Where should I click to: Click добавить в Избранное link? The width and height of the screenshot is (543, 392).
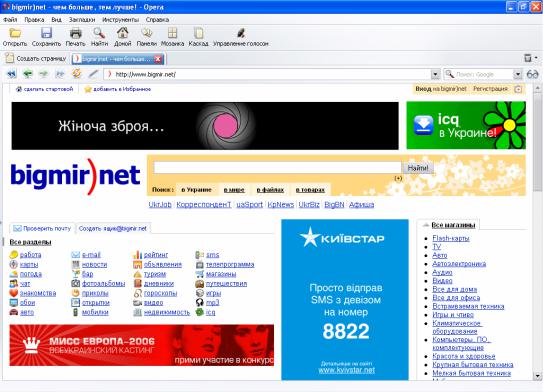(122, 89)
